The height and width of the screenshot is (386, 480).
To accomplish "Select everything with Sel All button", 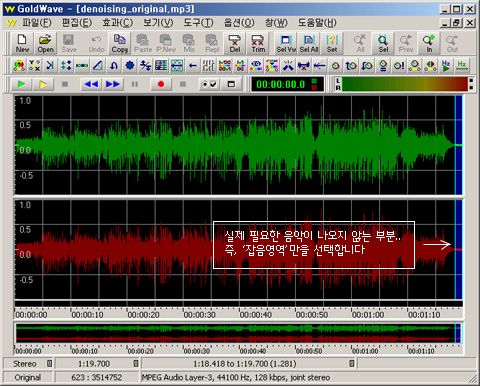I will click(309, 43).
